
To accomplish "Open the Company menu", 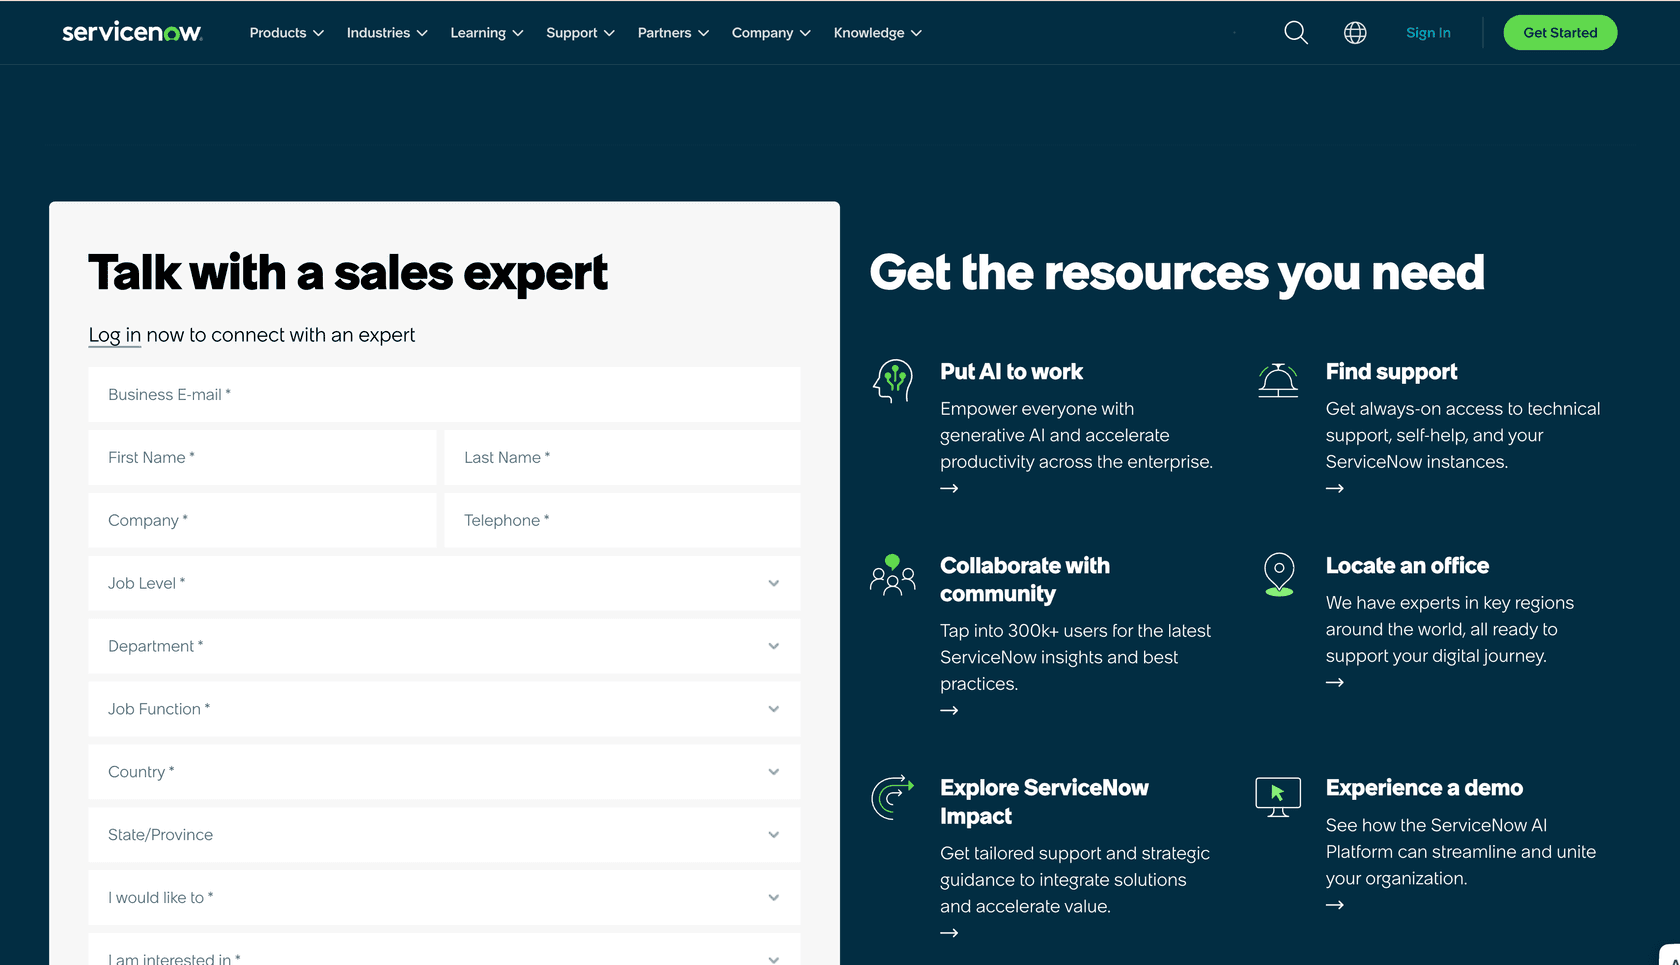I will click(x=771, y=33).
